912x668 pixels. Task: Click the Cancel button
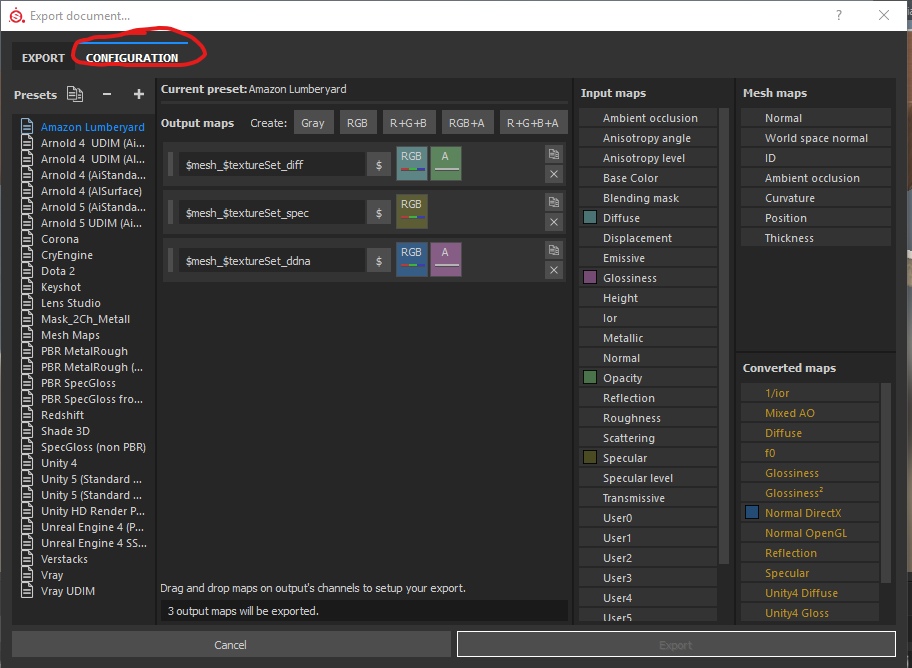click(x=231, y=644)
